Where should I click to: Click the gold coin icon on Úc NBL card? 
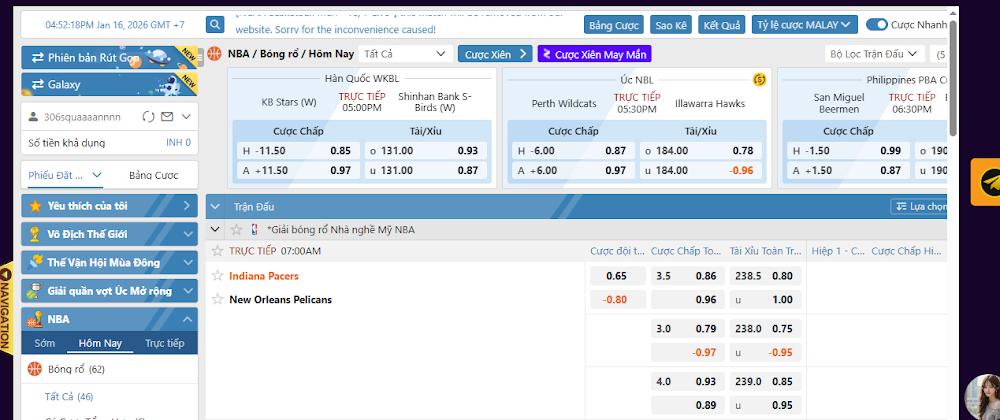click(759, 78)
